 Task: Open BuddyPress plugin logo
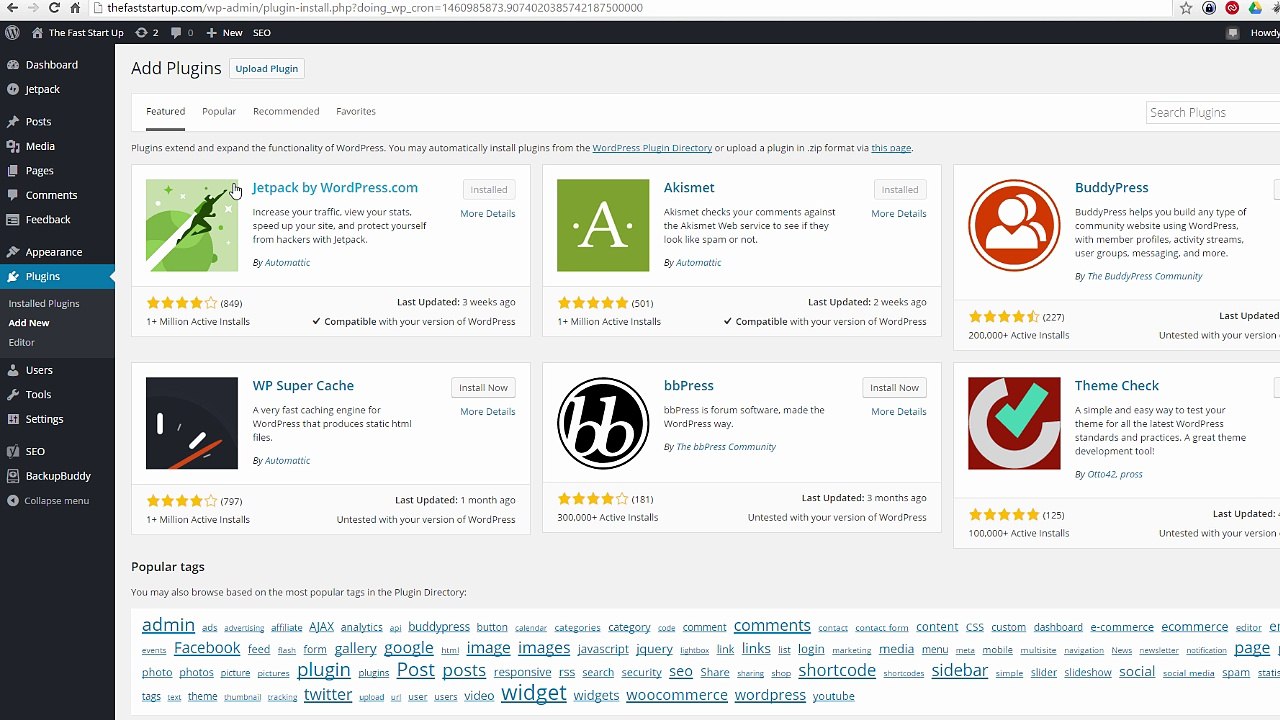click(1014, 225)
